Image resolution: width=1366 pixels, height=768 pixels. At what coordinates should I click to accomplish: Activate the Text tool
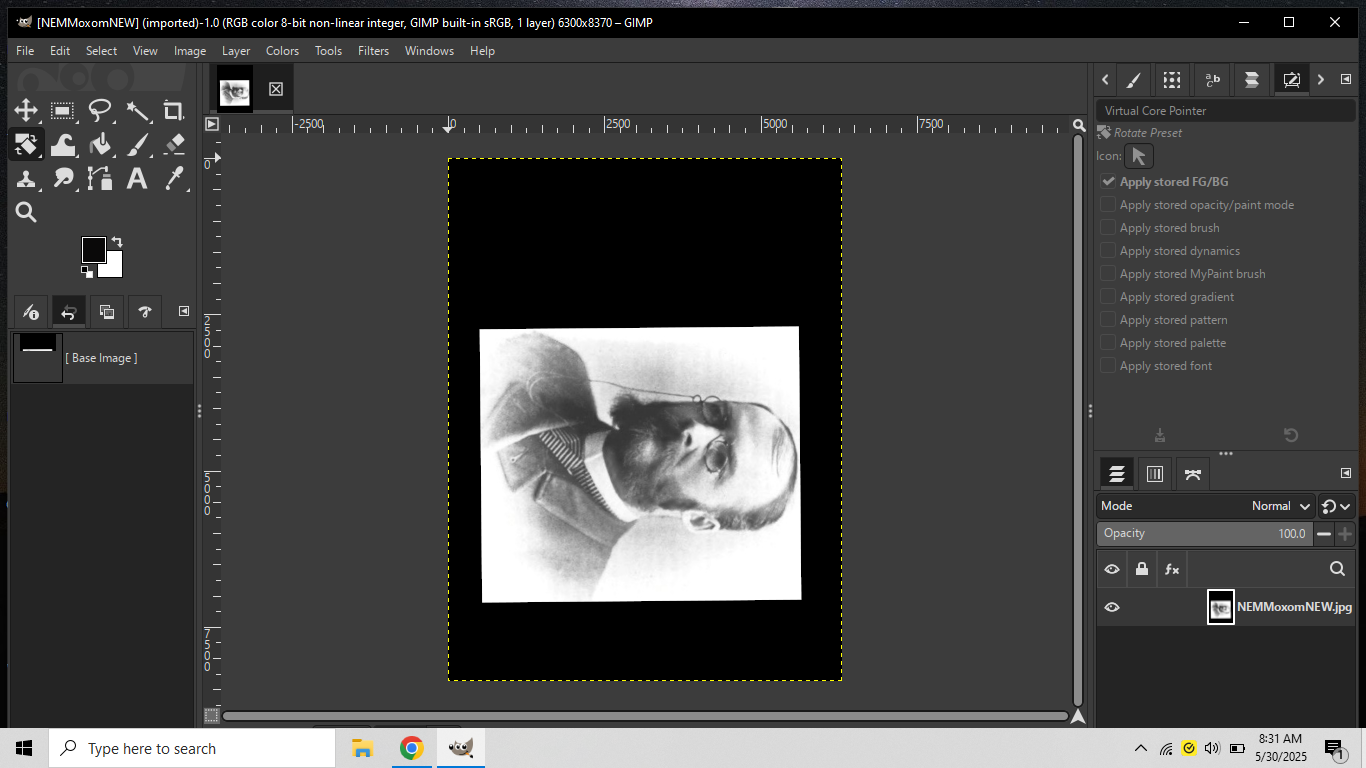coord(137,179)
